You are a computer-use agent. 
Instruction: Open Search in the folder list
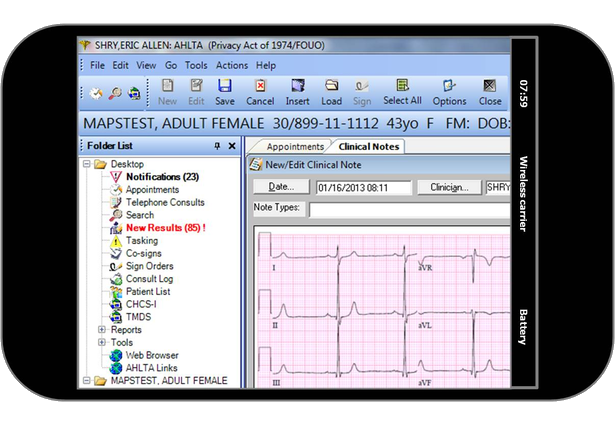140,215
